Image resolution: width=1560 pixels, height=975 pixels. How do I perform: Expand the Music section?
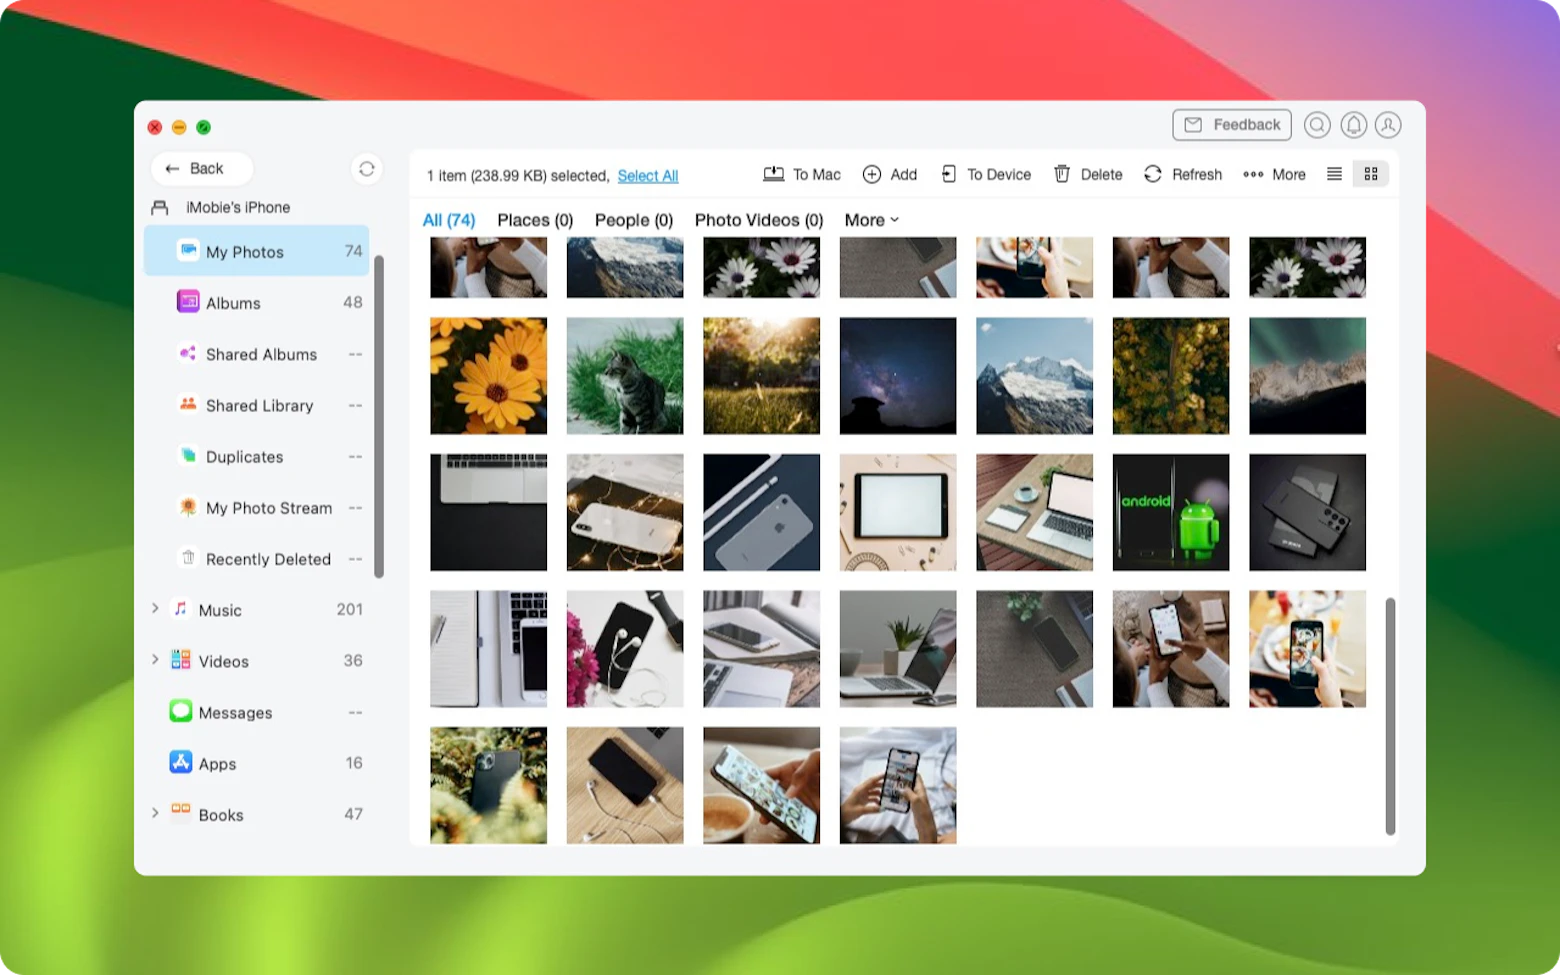pyautogui.click(x=155, y=609)
